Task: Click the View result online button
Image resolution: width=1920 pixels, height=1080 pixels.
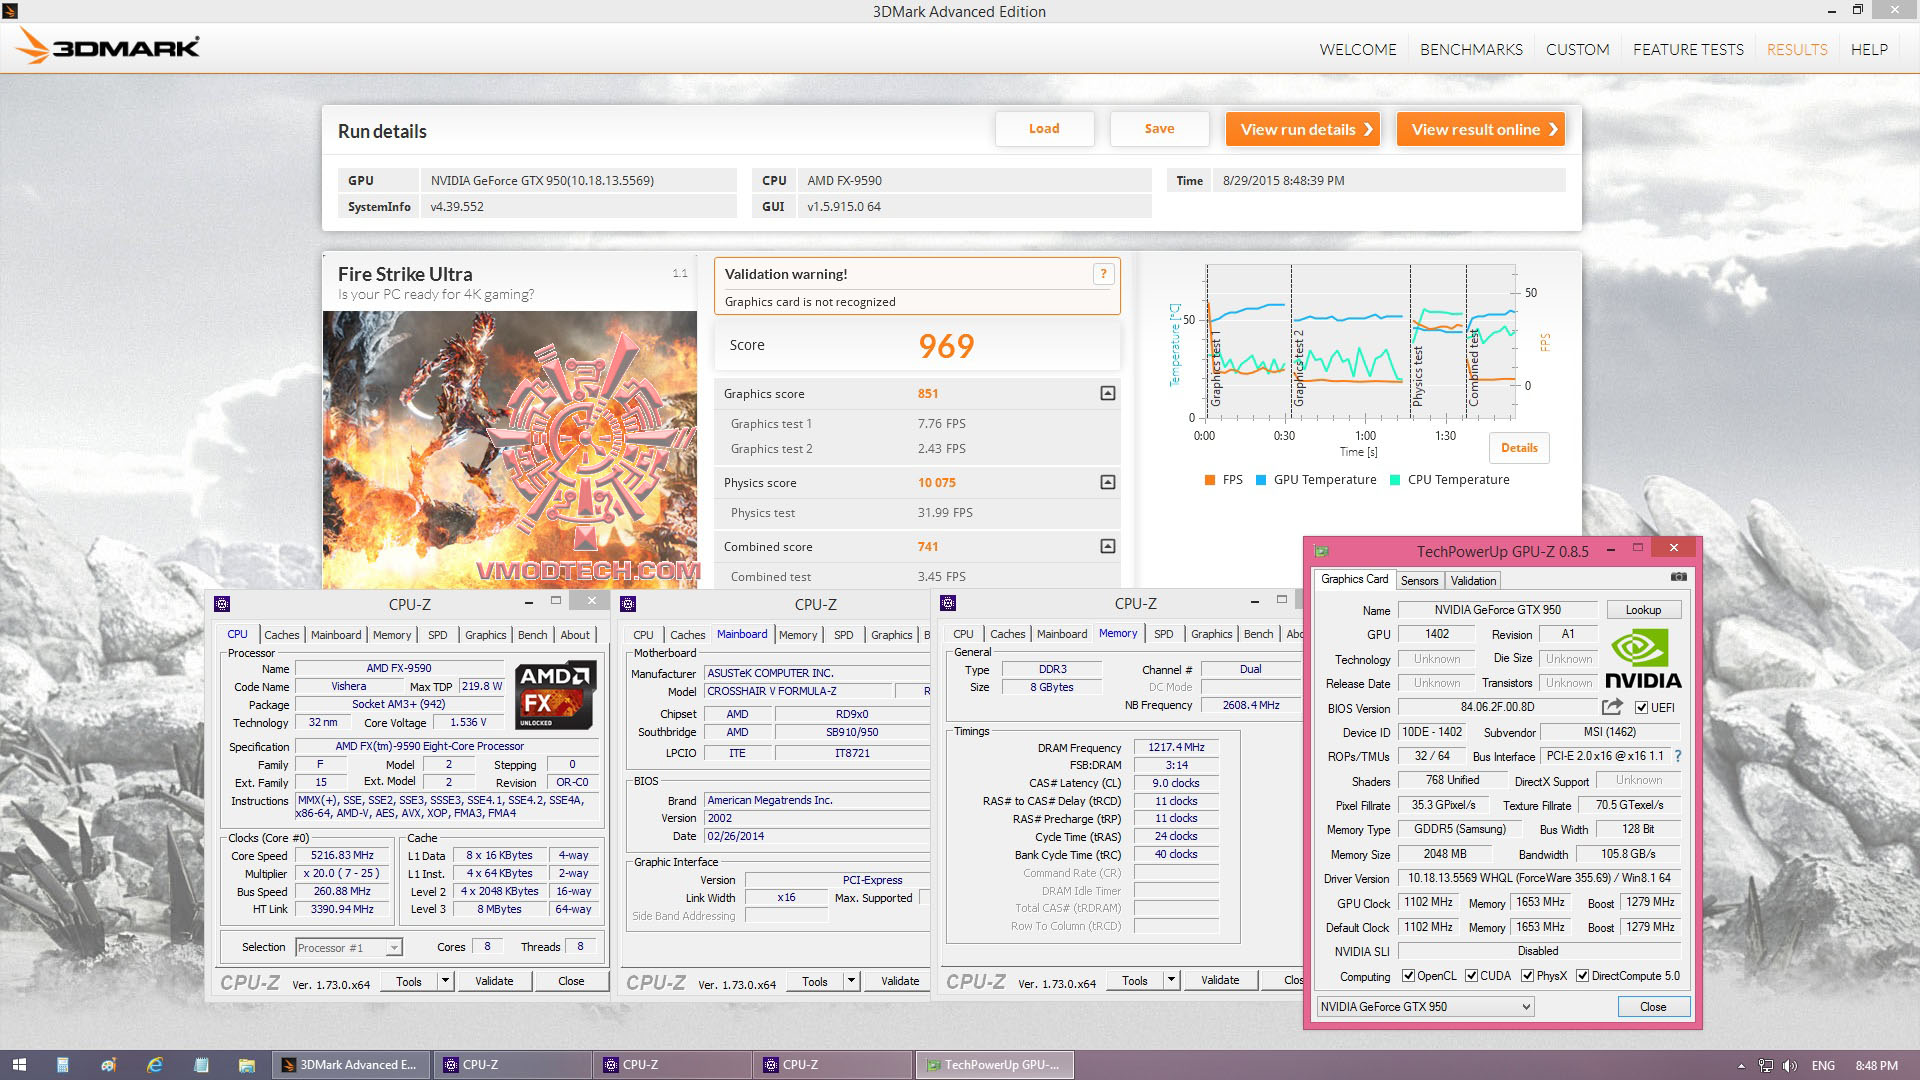Action: point(1480,129)
